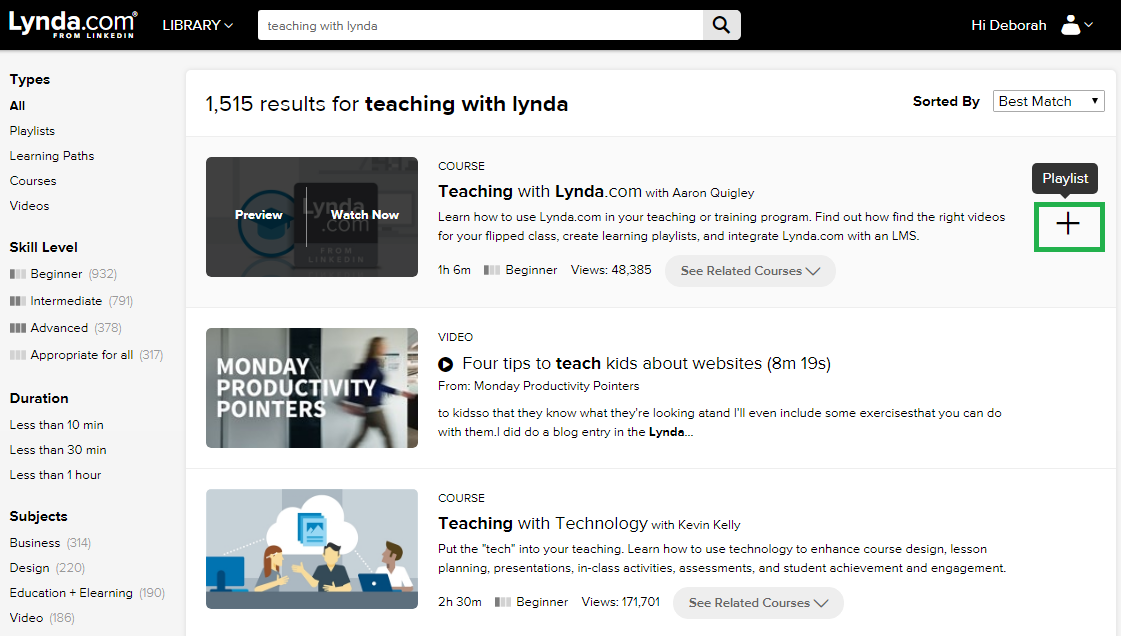The width and height of the screenshot is (1121, 636).
Task: Filter by Video subject
Action: coord(42,618)
